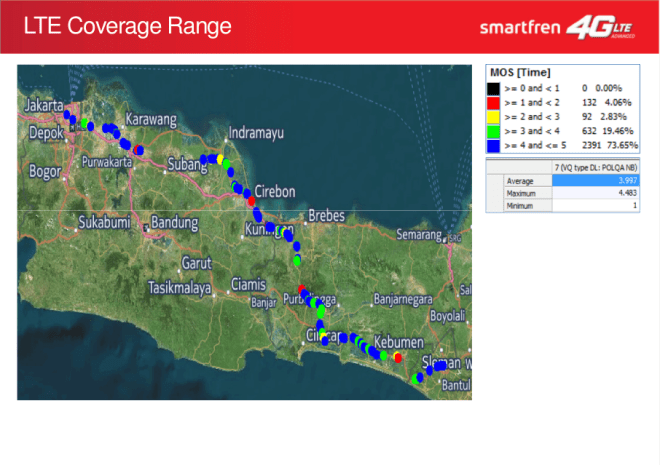The width and height of the screenshot is (660, 465).
Task: Click the Indramayu label on map
Action: [256, 133]
